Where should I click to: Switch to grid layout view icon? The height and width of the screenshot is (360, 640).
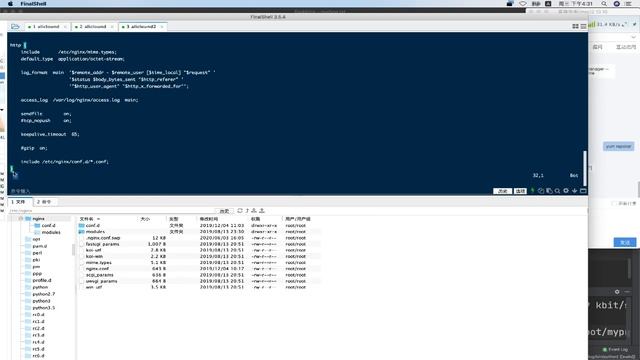point(575,26)
